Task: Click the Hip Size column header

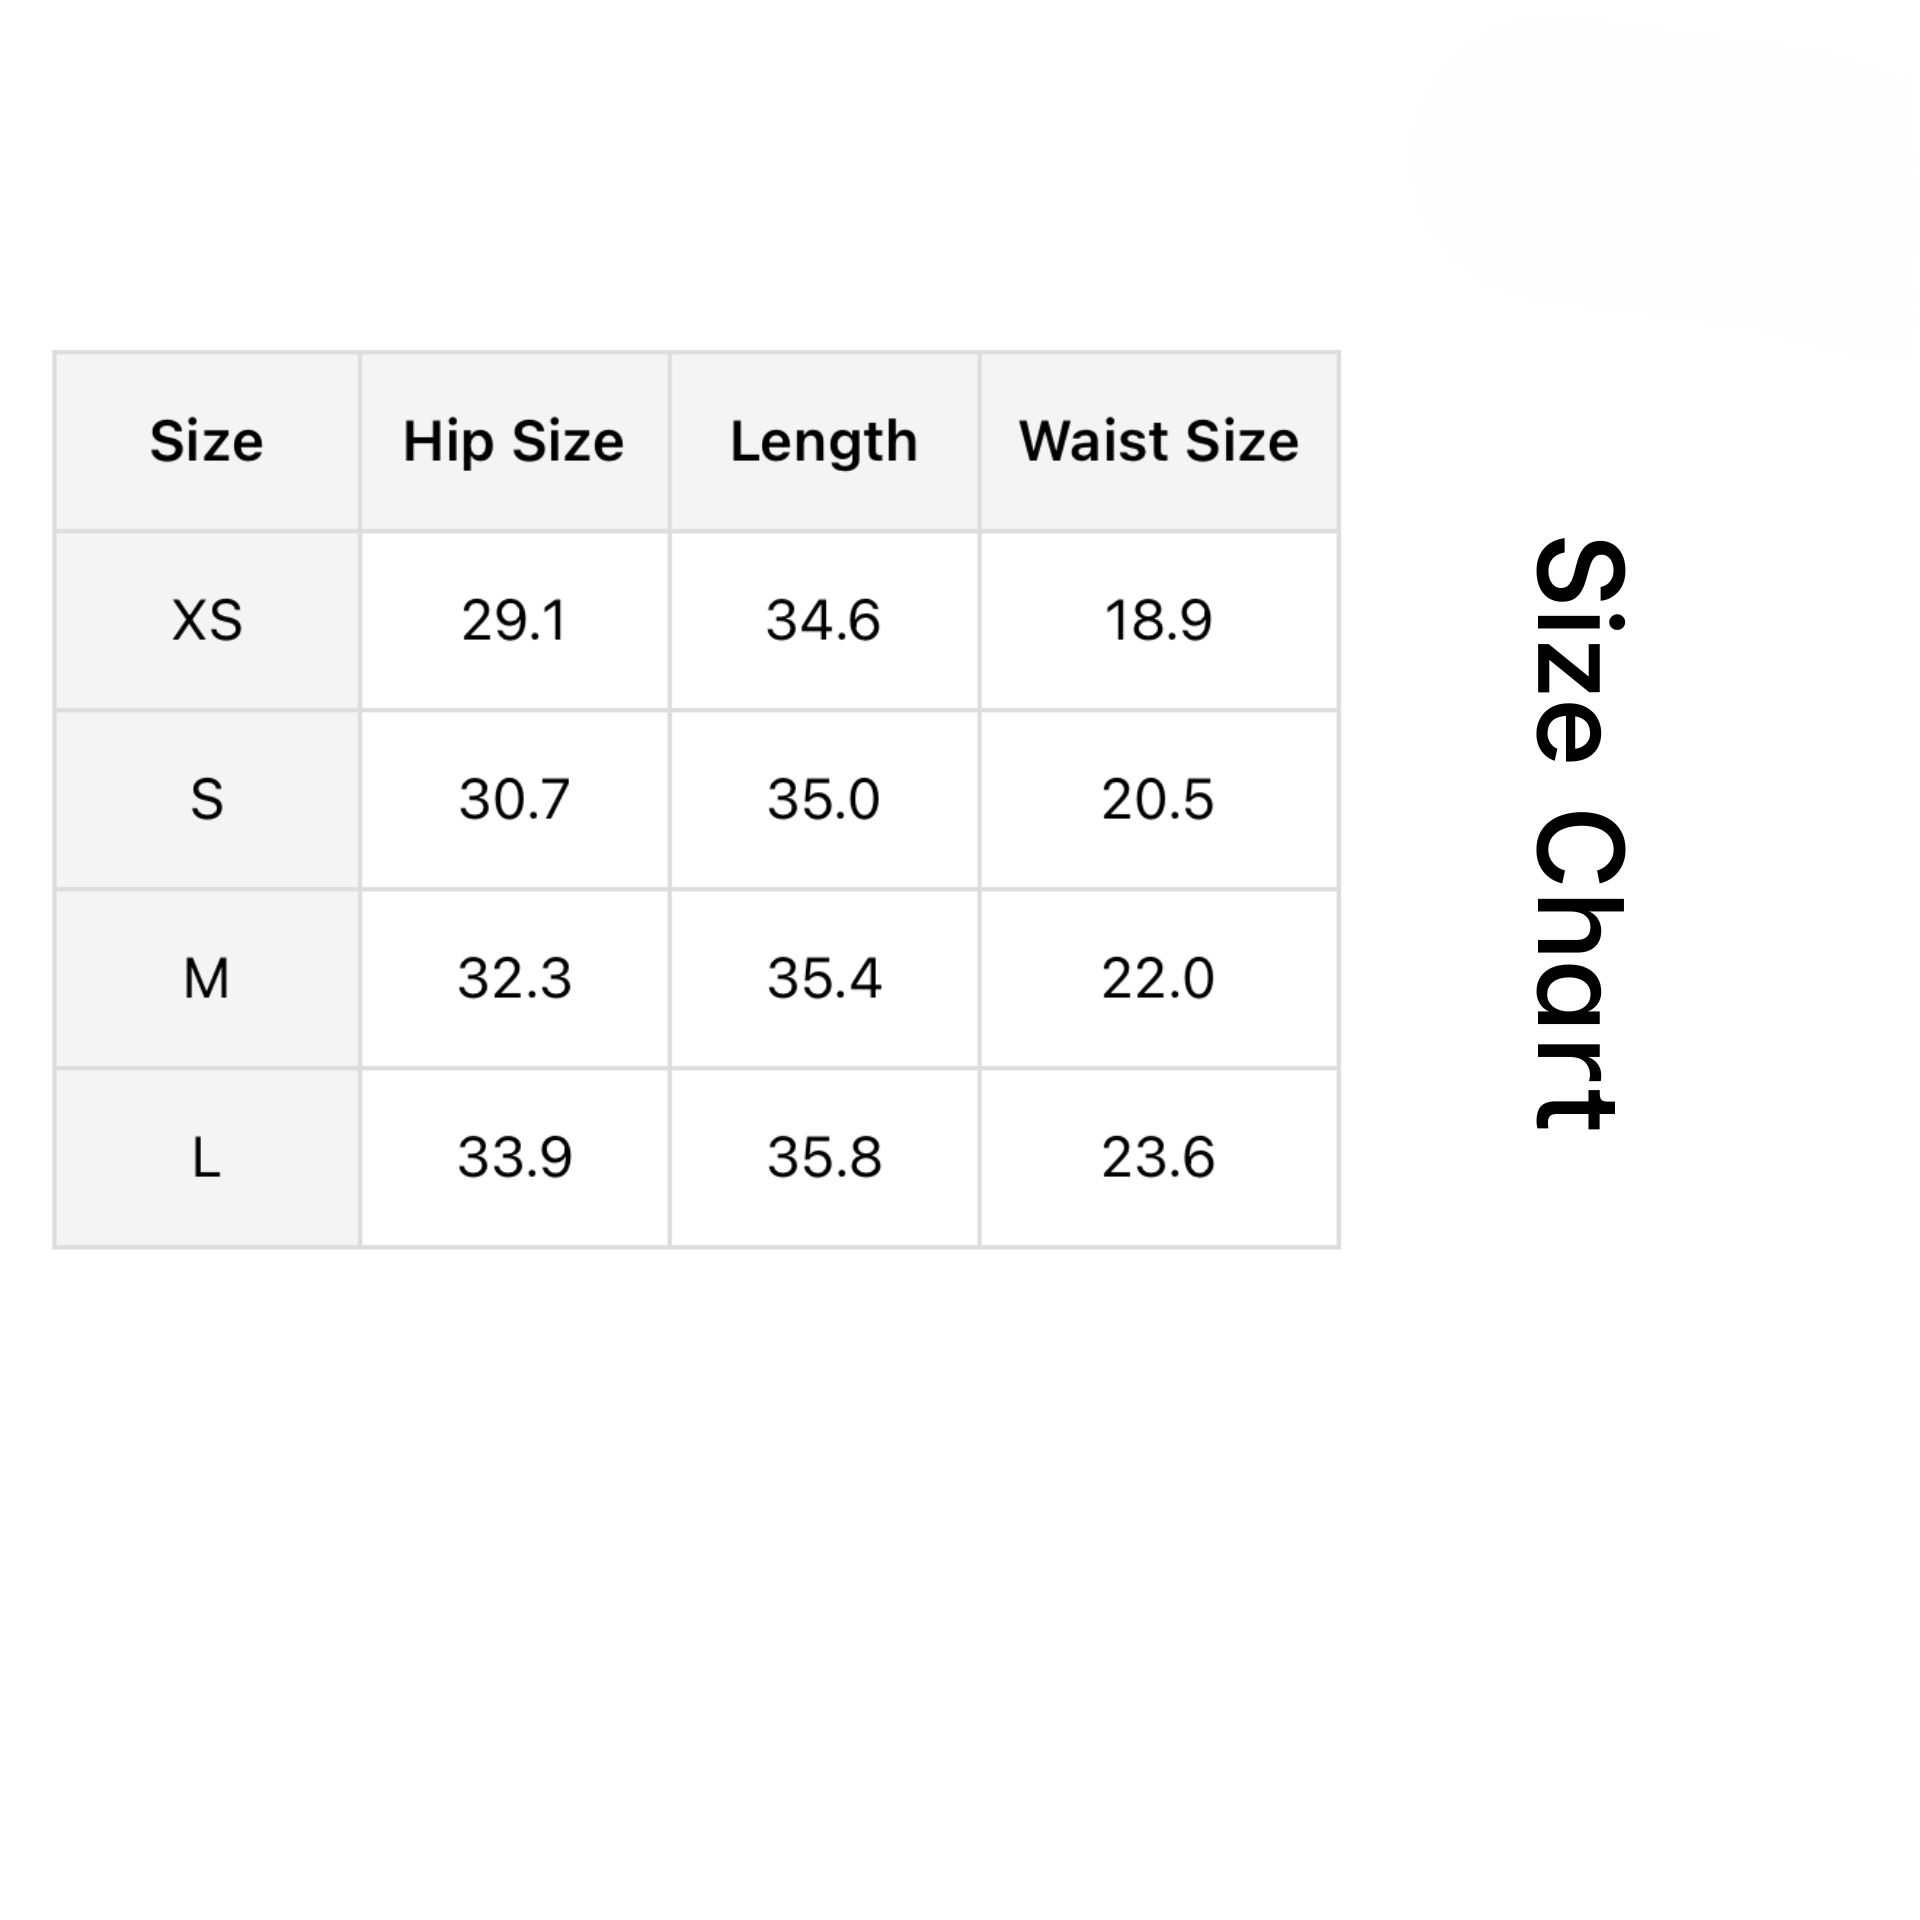Action: tap(513, 441)
